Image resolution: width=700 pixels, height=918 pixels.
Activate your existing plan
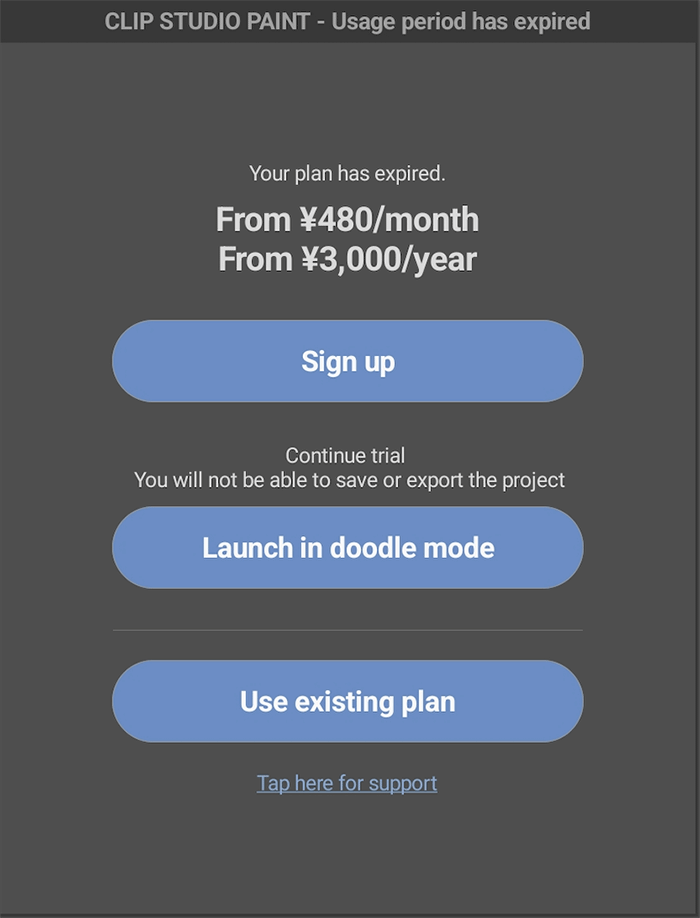point(347,701)
